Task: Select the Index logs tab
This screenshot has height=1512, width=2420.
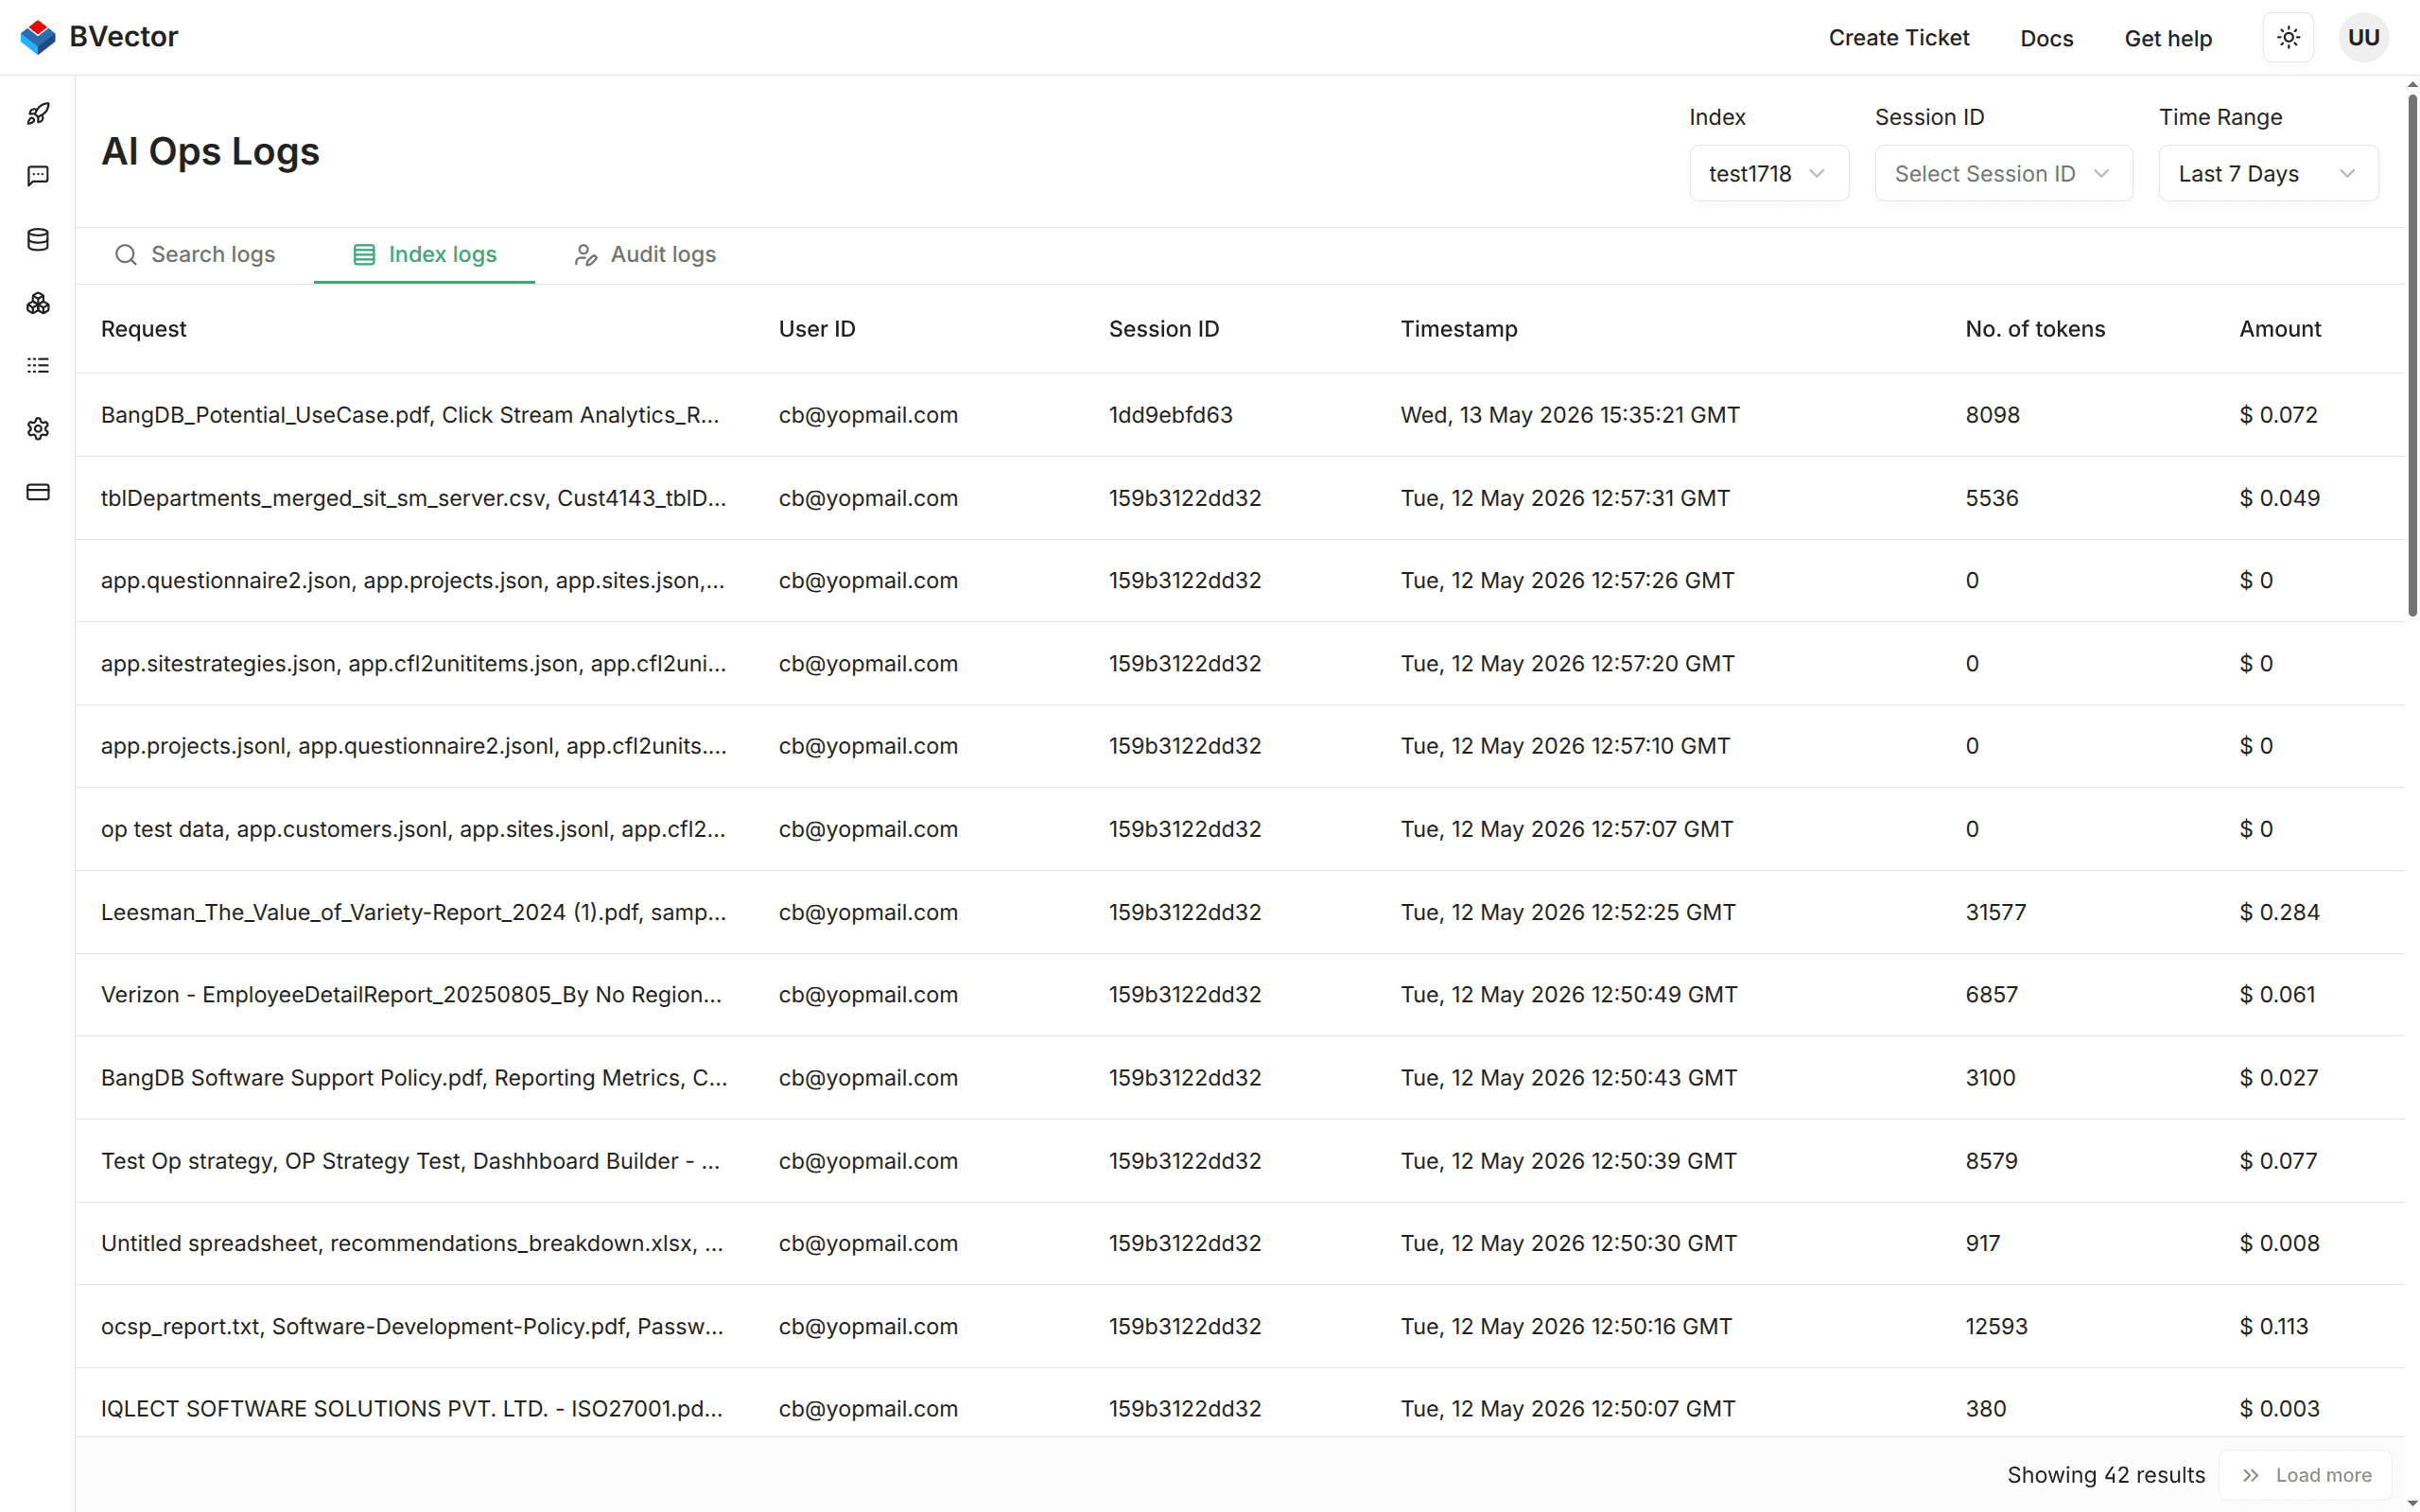Action: 424,255
